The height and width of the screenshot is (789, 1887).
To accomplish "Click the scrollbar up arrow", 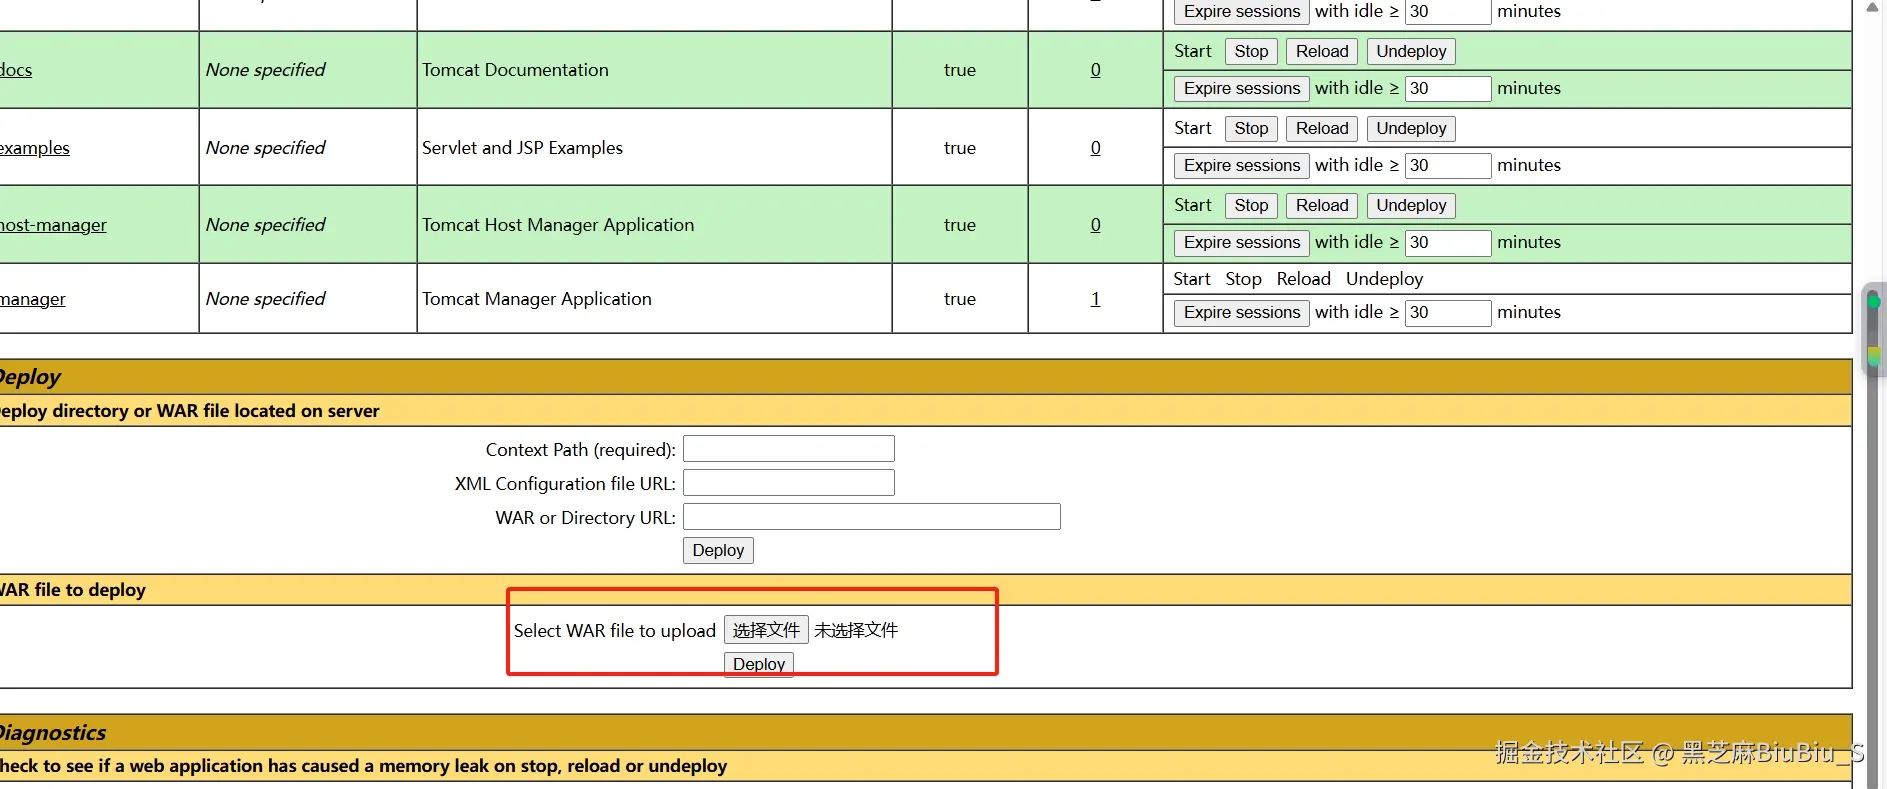I will [1874, 8].
